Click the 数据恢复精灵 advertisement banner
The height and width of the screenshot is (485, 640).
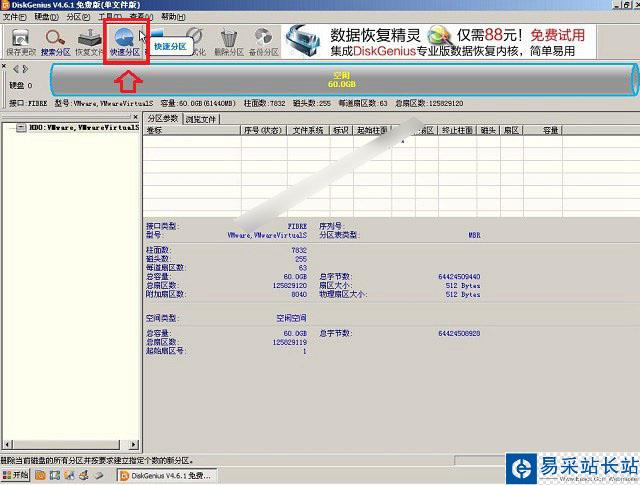tap(439, 42)
